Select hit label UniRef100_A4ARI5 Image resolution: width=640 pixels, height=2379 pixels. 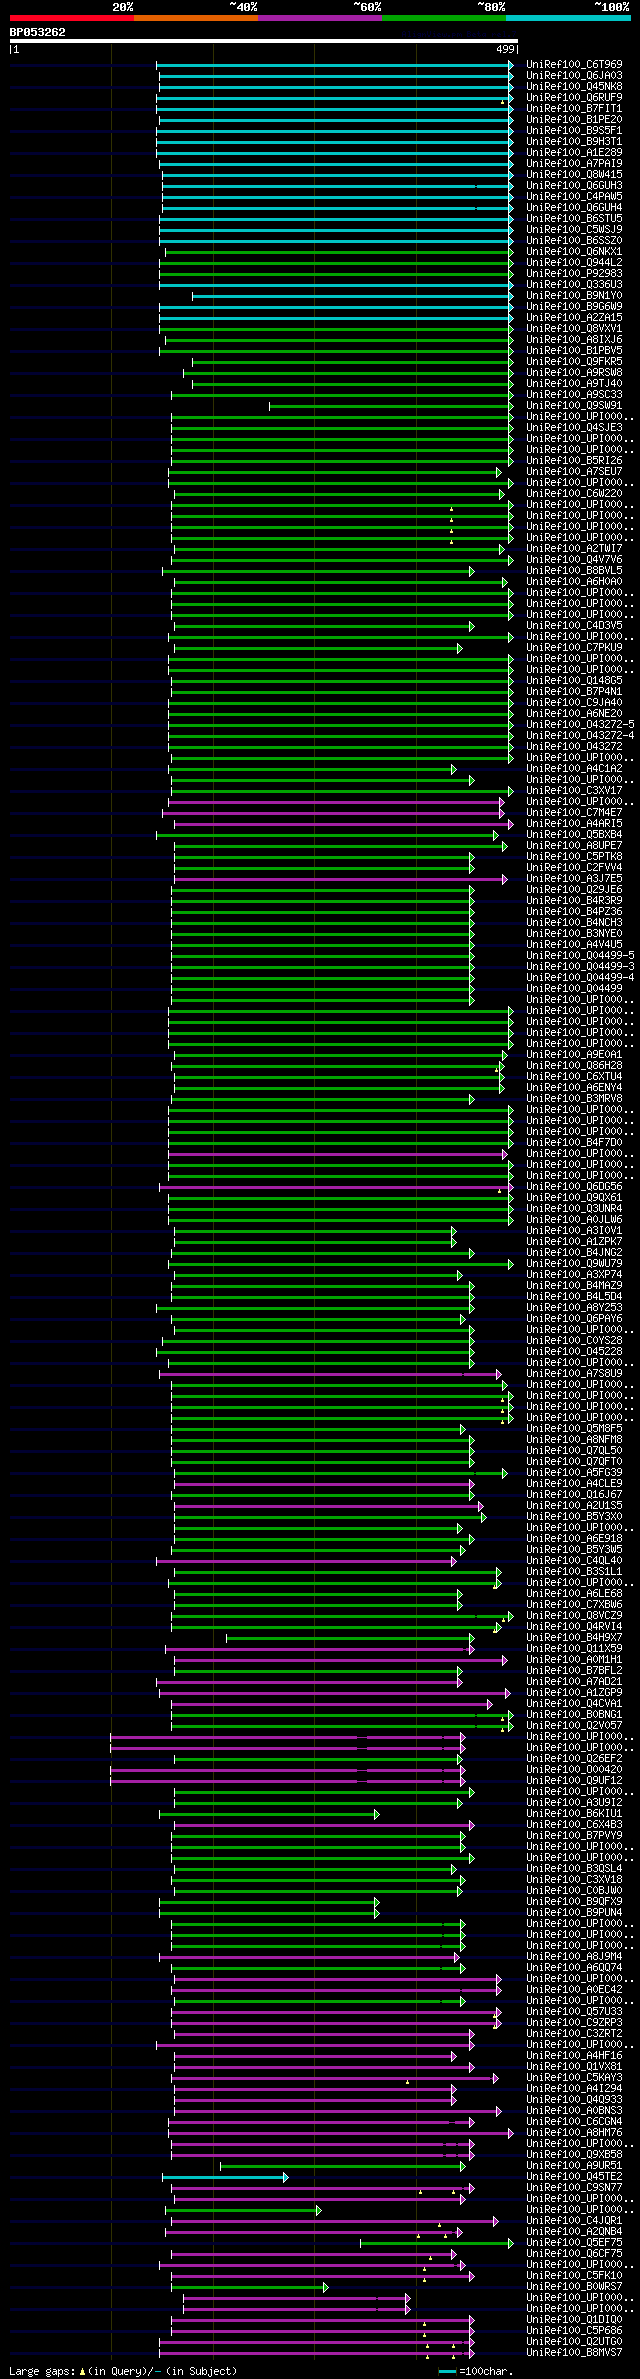574,823
